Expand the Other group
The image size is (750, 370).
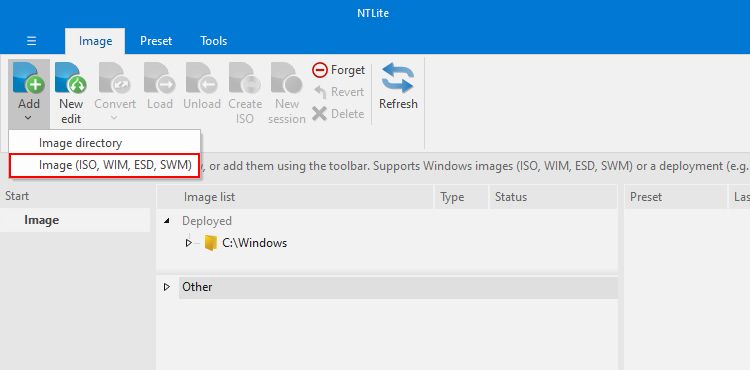(x=166, y=287)
